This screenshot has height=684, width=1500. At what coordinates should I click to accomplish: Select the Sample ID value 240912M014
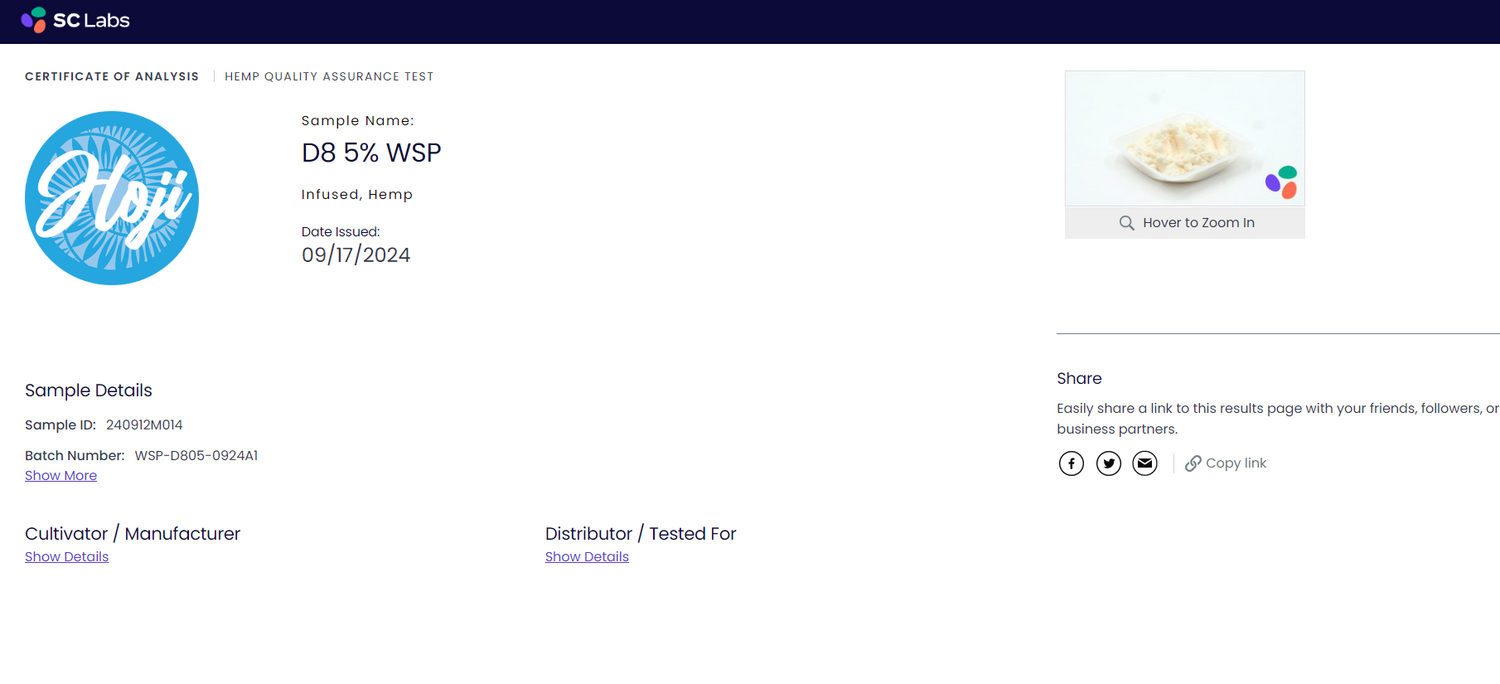(x=144, y=425)
